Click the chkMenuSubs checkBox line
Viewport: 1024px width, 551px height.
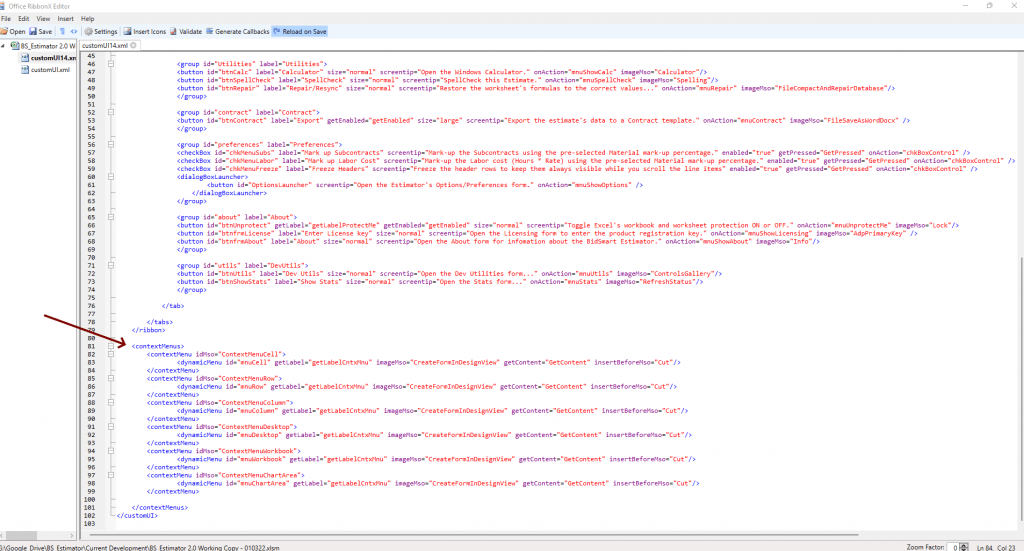[573, 153]
